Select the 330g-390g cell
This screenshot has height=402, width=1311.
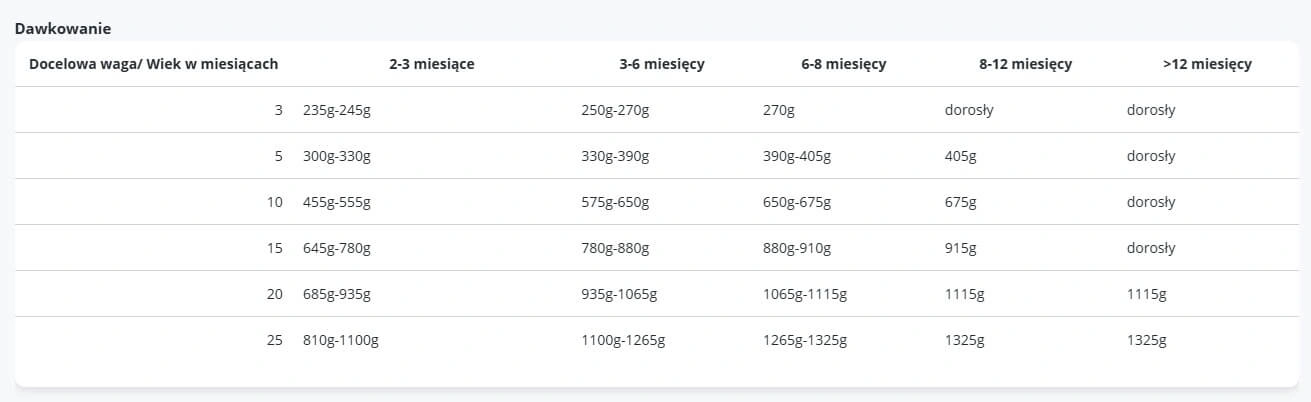click(615, 156)
